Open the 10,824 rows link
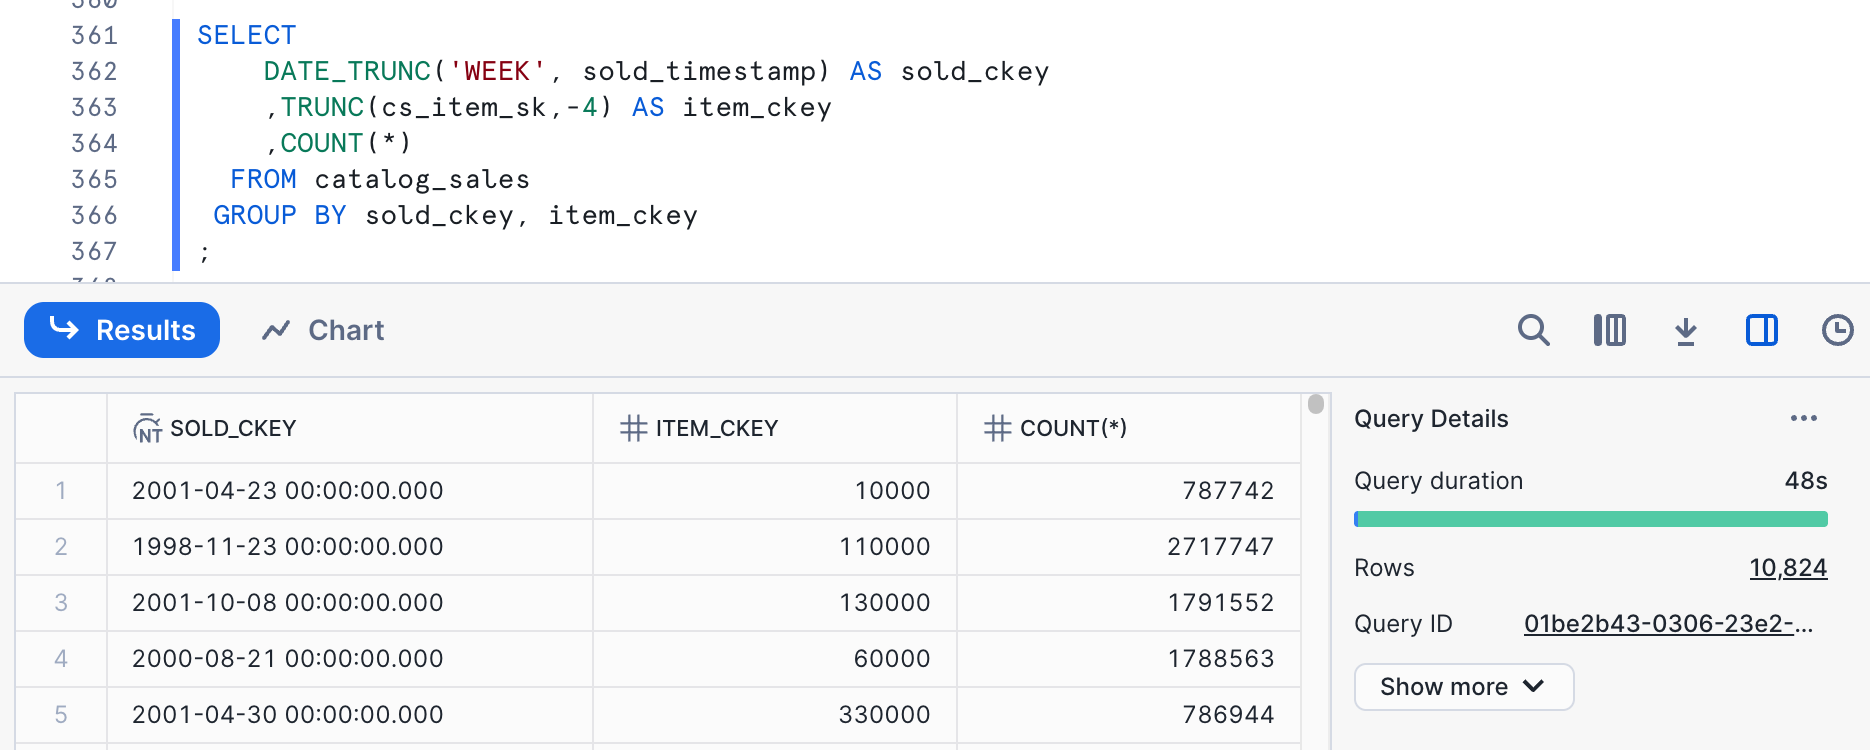1870x750 pixels. (1787, 568)
